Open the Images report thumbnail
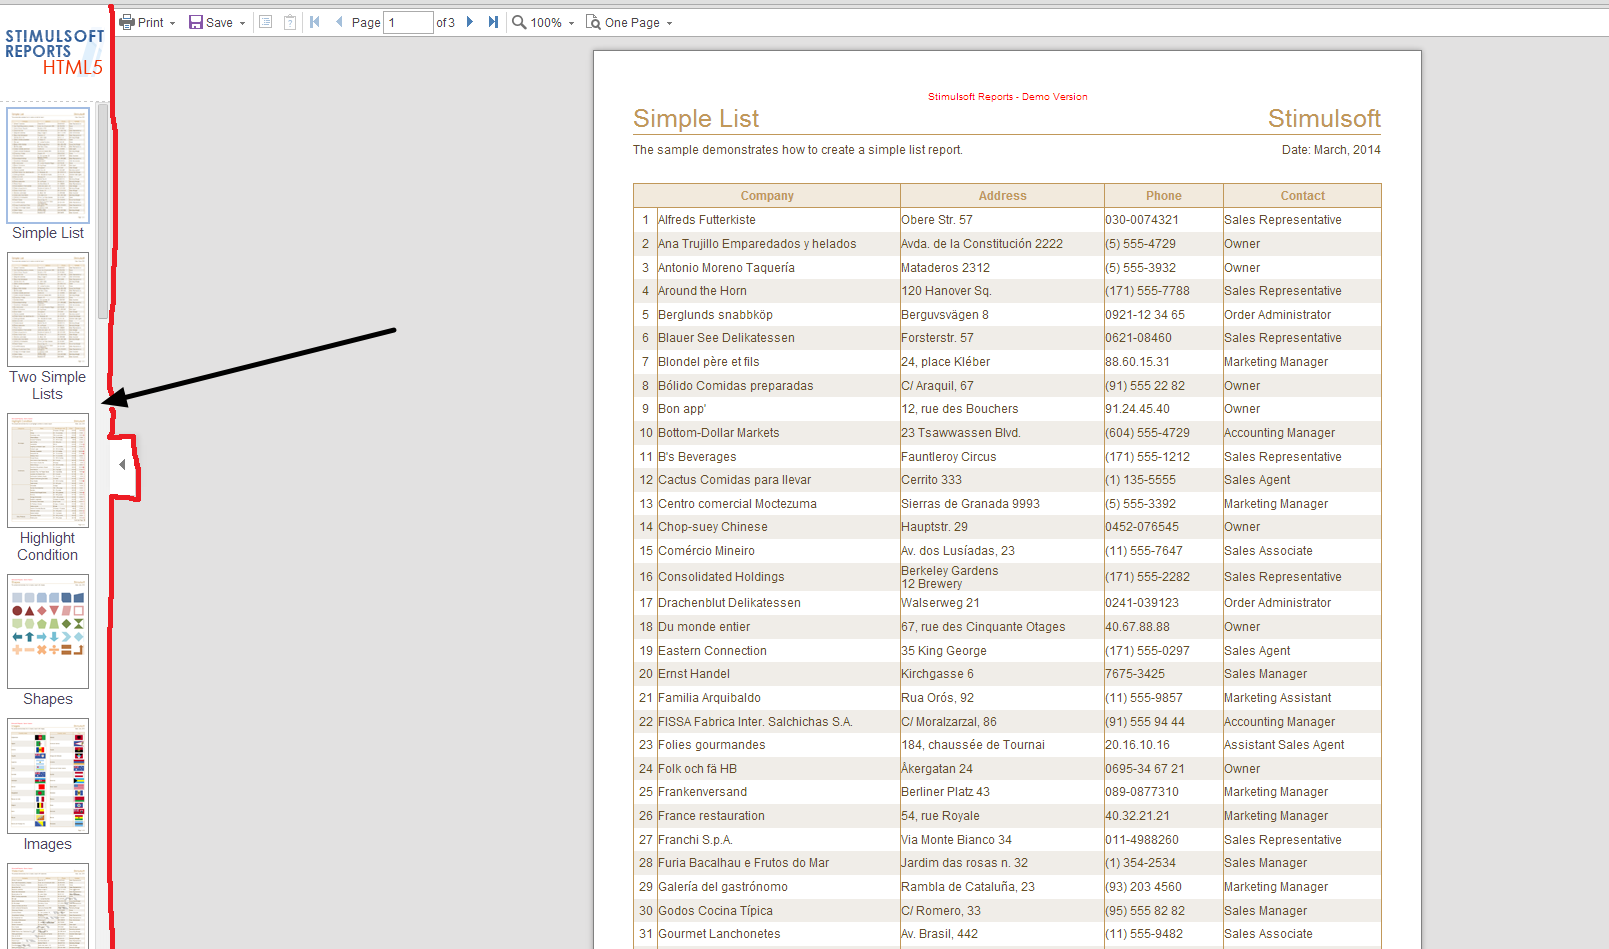 tap(48, 776)
